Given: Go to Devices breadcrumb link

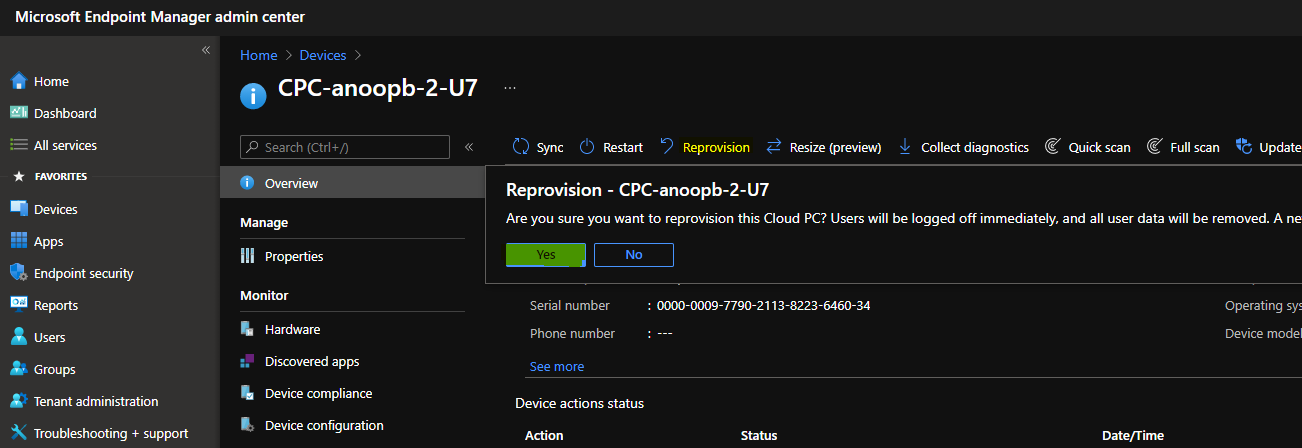Looking at the screenshot, I should [323, 55].
